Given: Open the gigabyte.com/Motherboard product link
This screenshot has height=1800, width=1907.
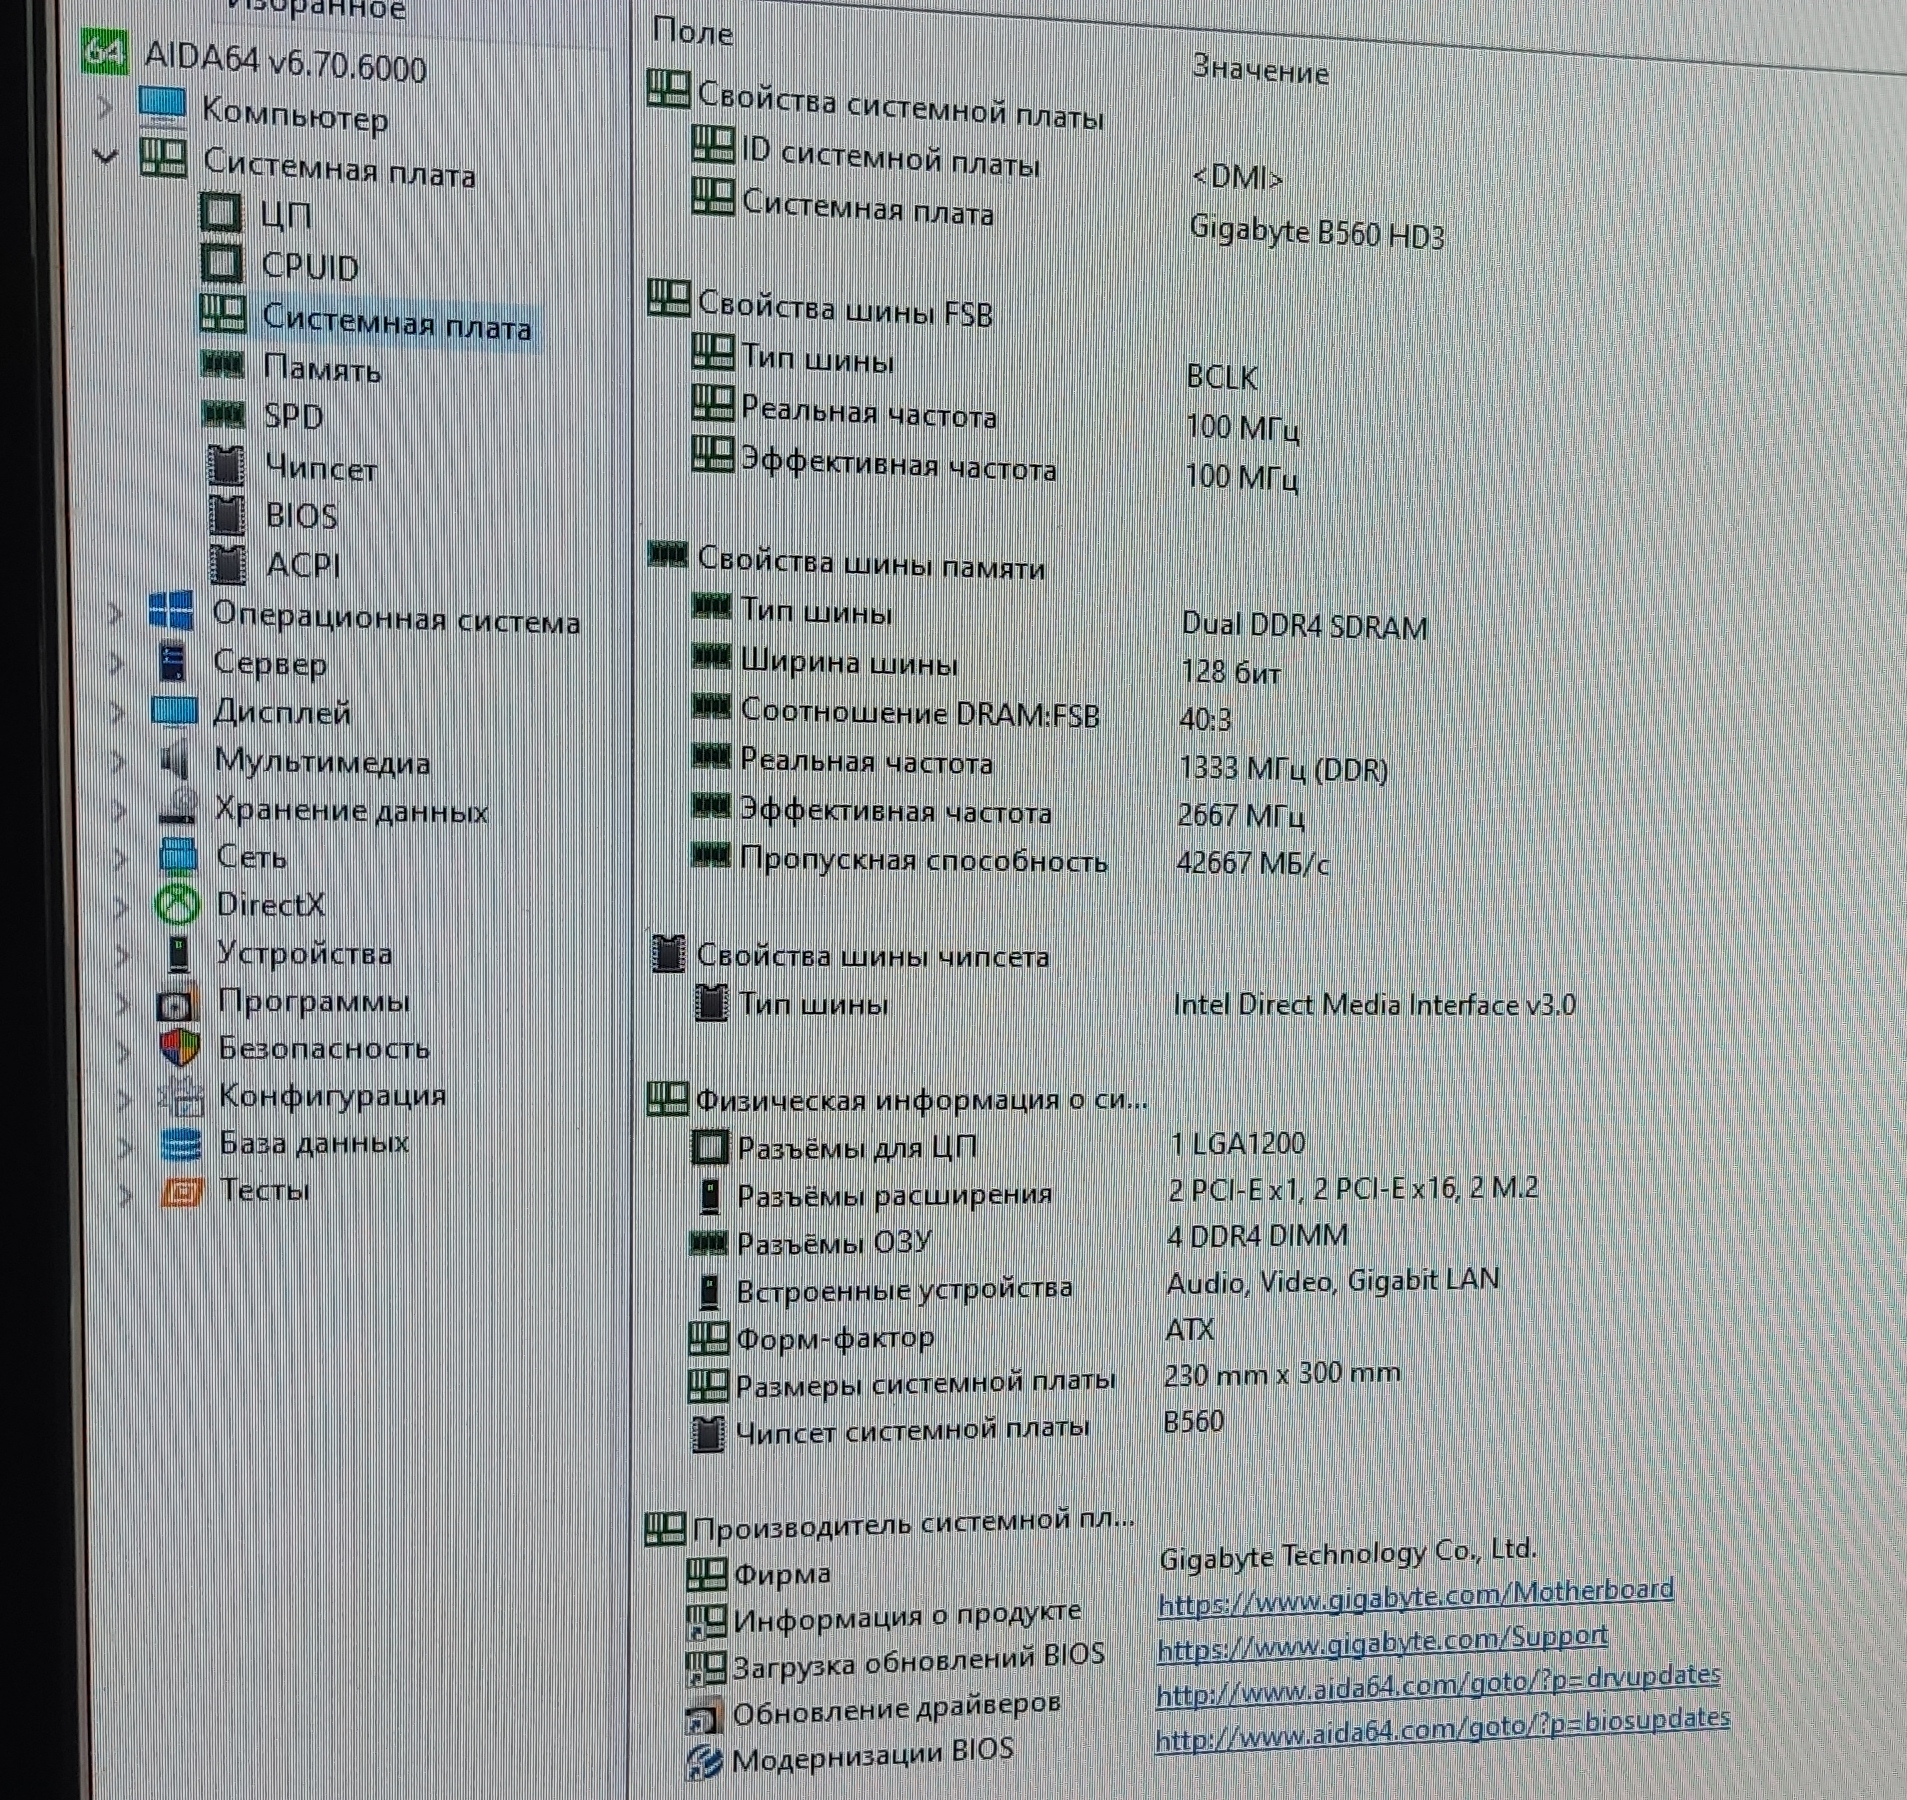Looking at the screenshot, I should [x=1415, y=1596].
